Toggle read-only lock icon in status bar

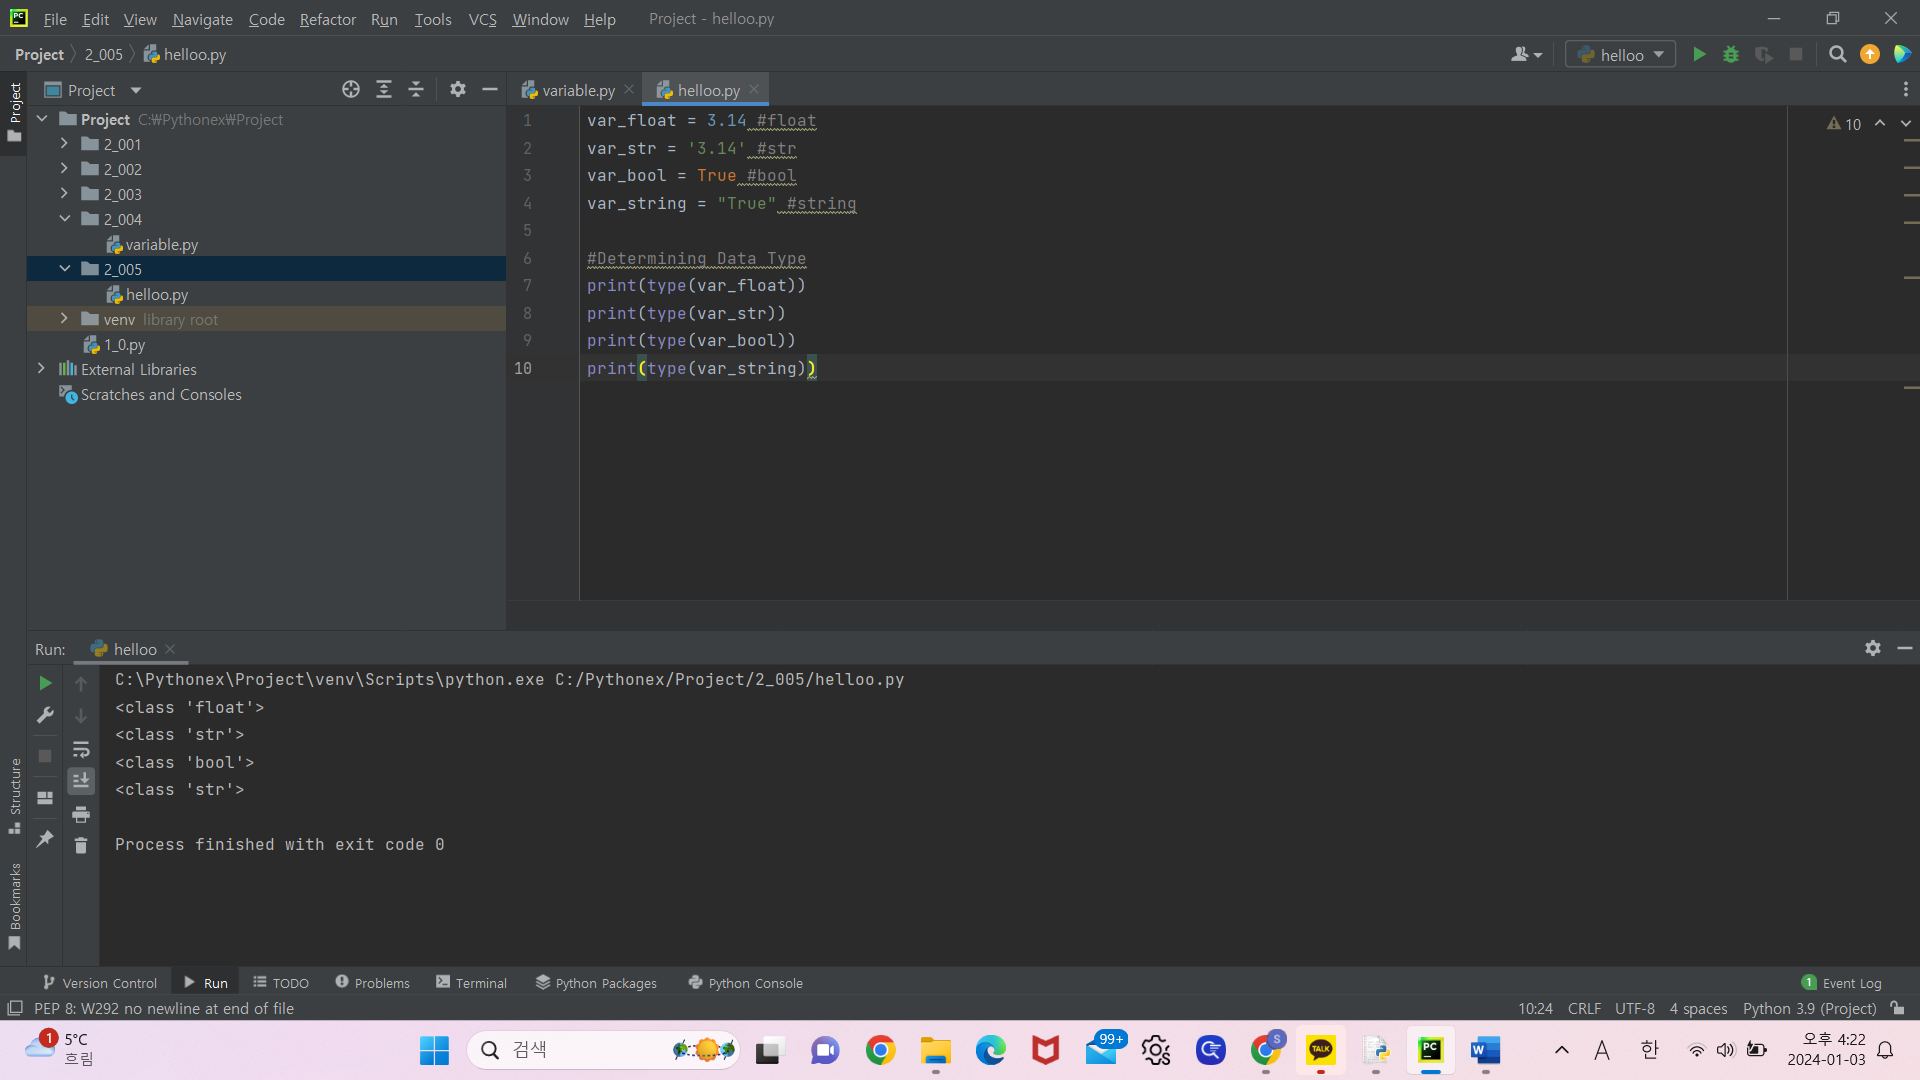[x=1898, y=1009]
